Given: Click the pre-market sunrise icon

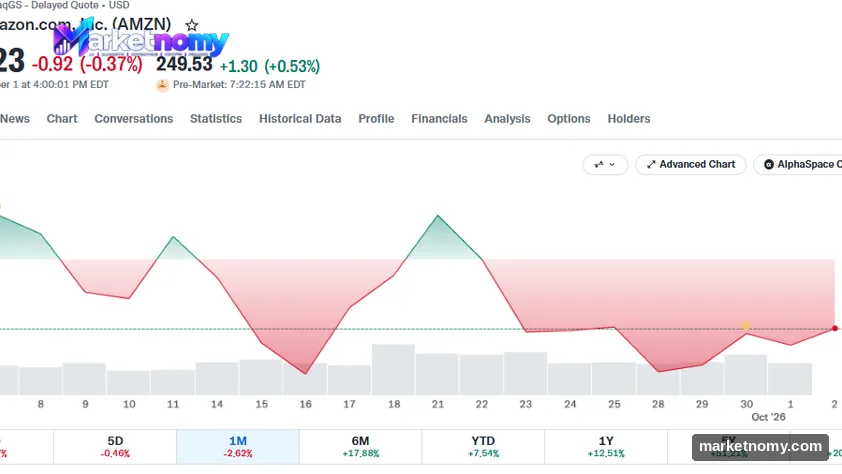Looking at the screenshot, I should [162, 85].
